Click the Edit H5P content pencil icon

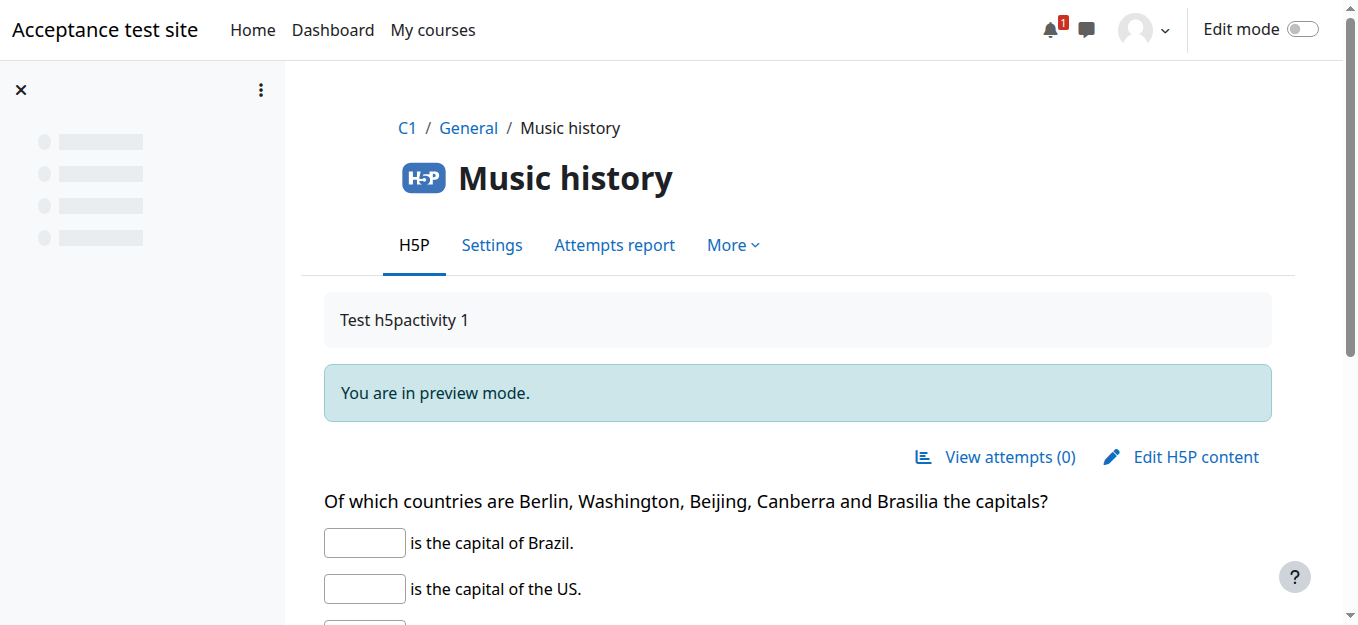[1111, 457]
